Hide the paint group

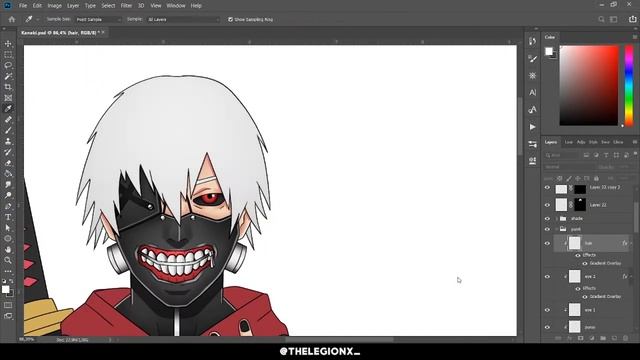(x=547, y=229)
